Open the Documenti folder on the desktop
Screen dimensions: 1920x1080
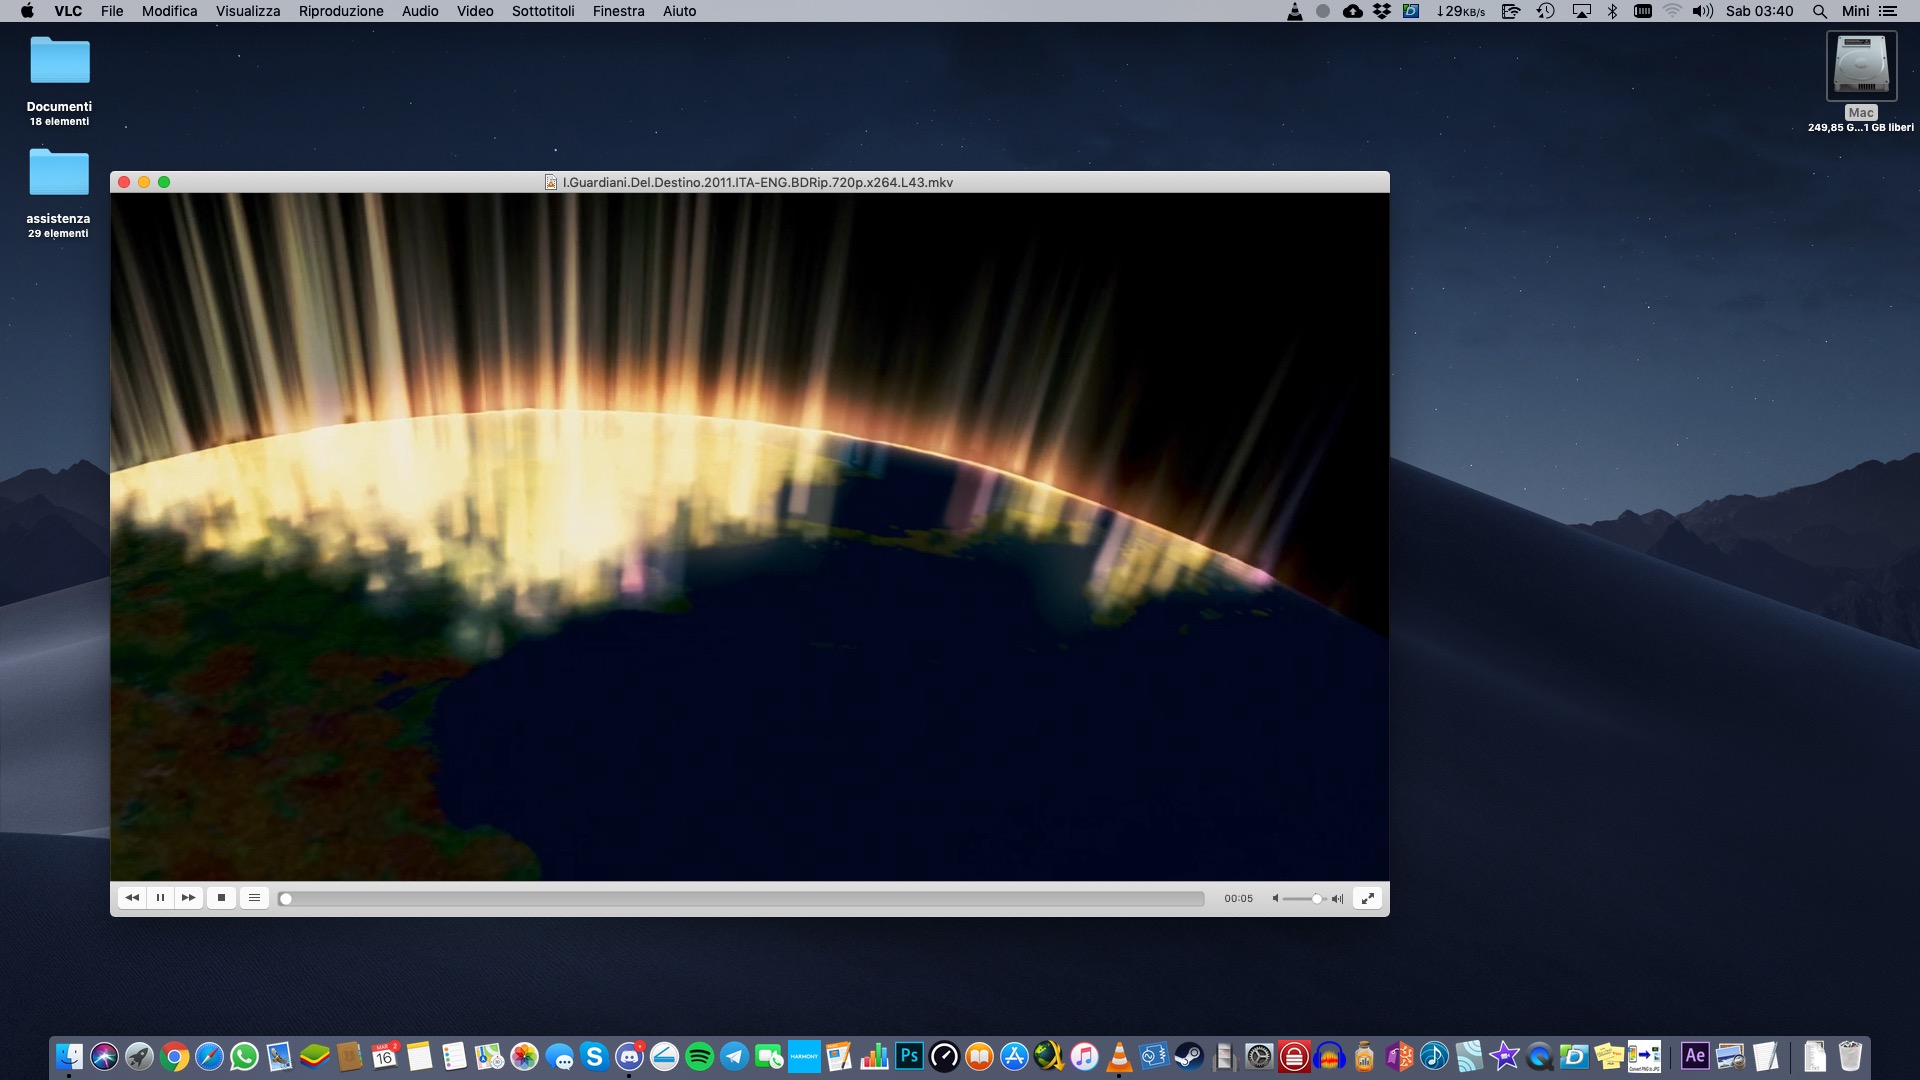(59, 62)
